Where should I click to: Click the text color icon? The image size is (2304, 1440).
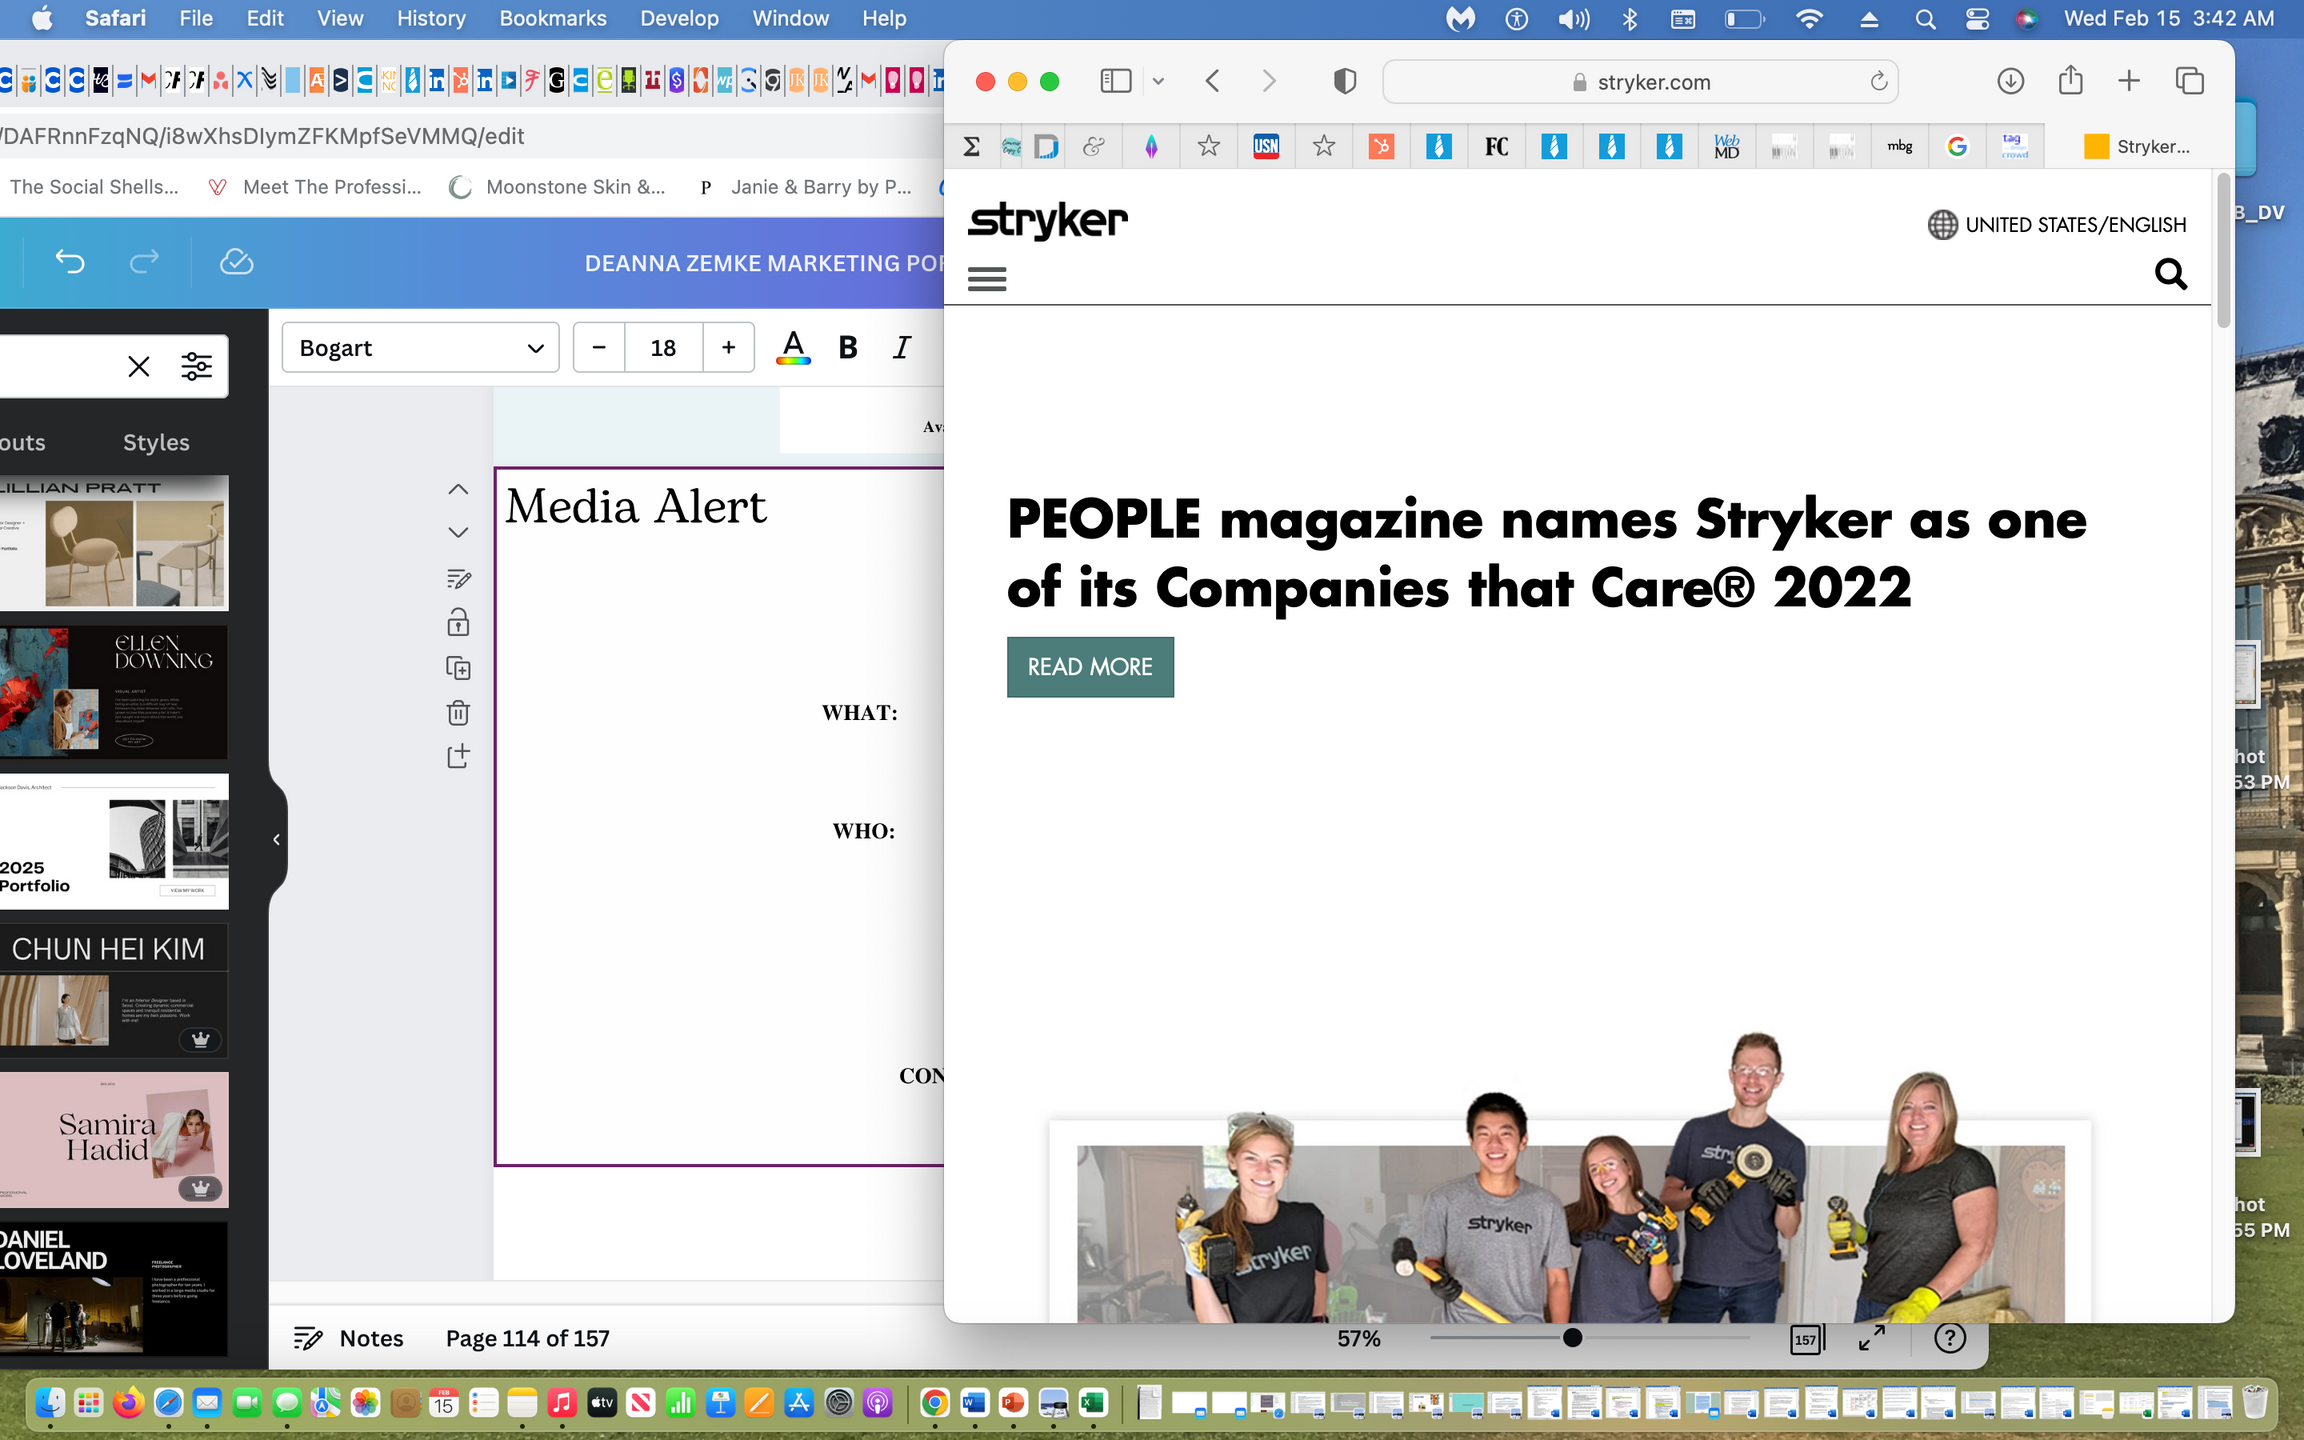793,348
